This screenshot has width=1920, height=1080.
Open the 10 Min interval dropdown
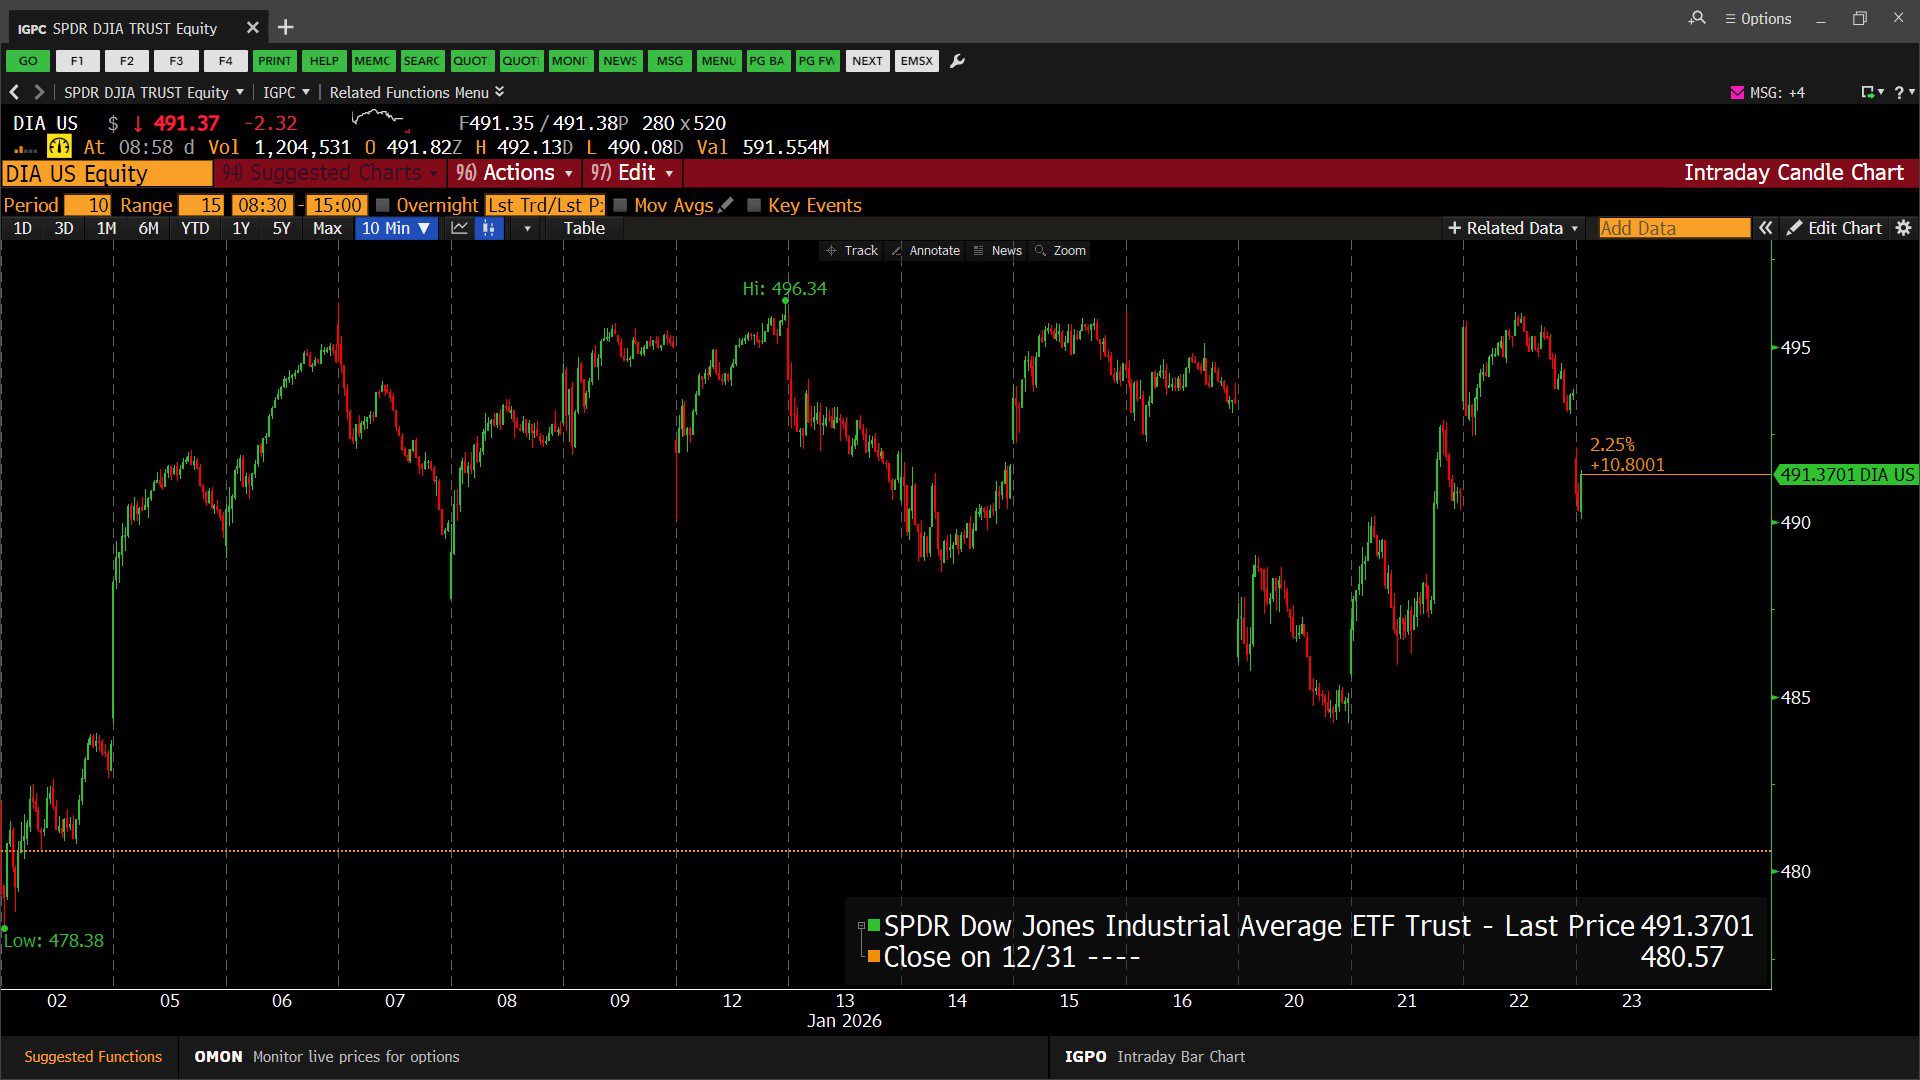tap(396, 228)
